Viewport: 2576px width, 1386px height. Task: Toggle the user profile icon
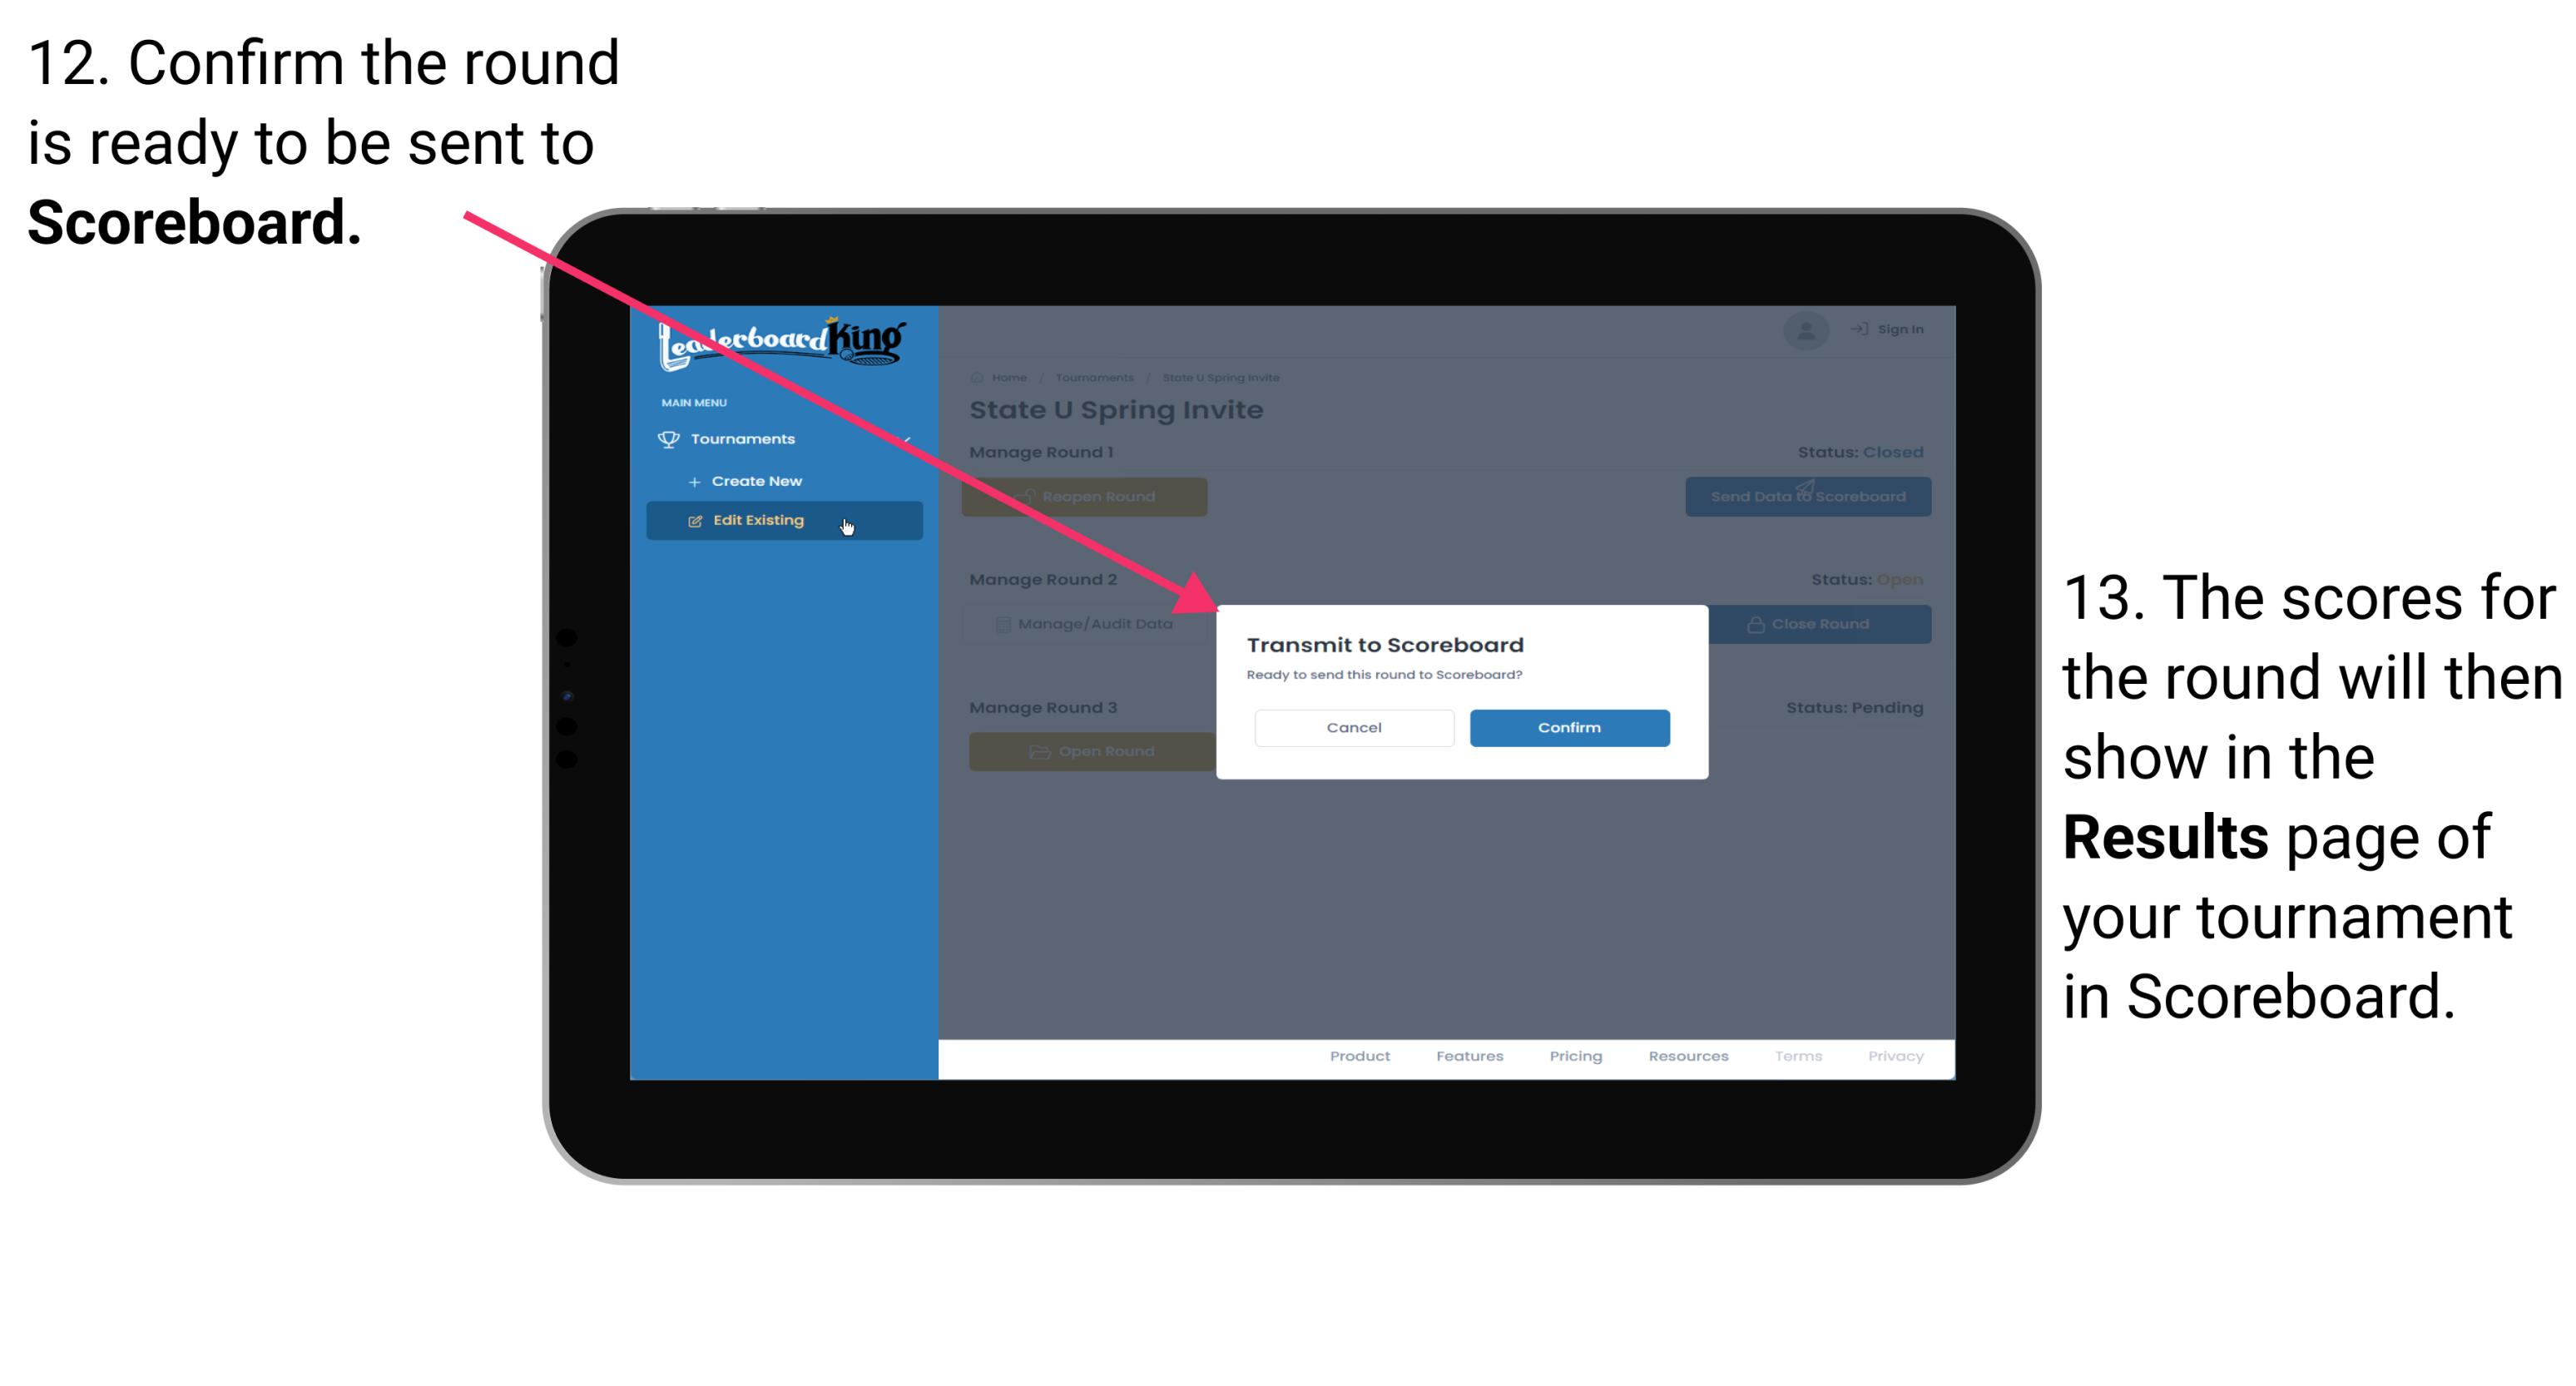[x=1805, y=331]
